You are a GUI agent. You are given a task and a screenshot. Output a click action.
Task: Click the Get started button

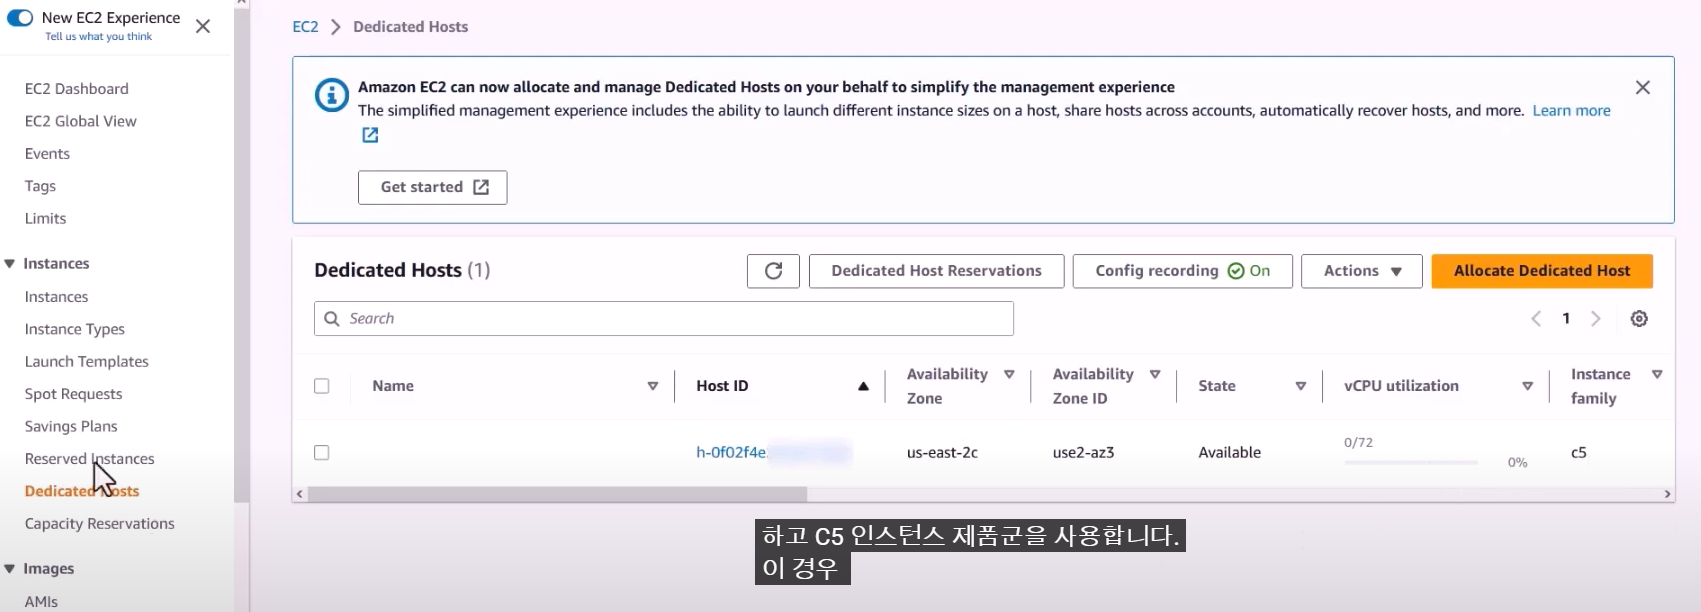pos(433,188)
